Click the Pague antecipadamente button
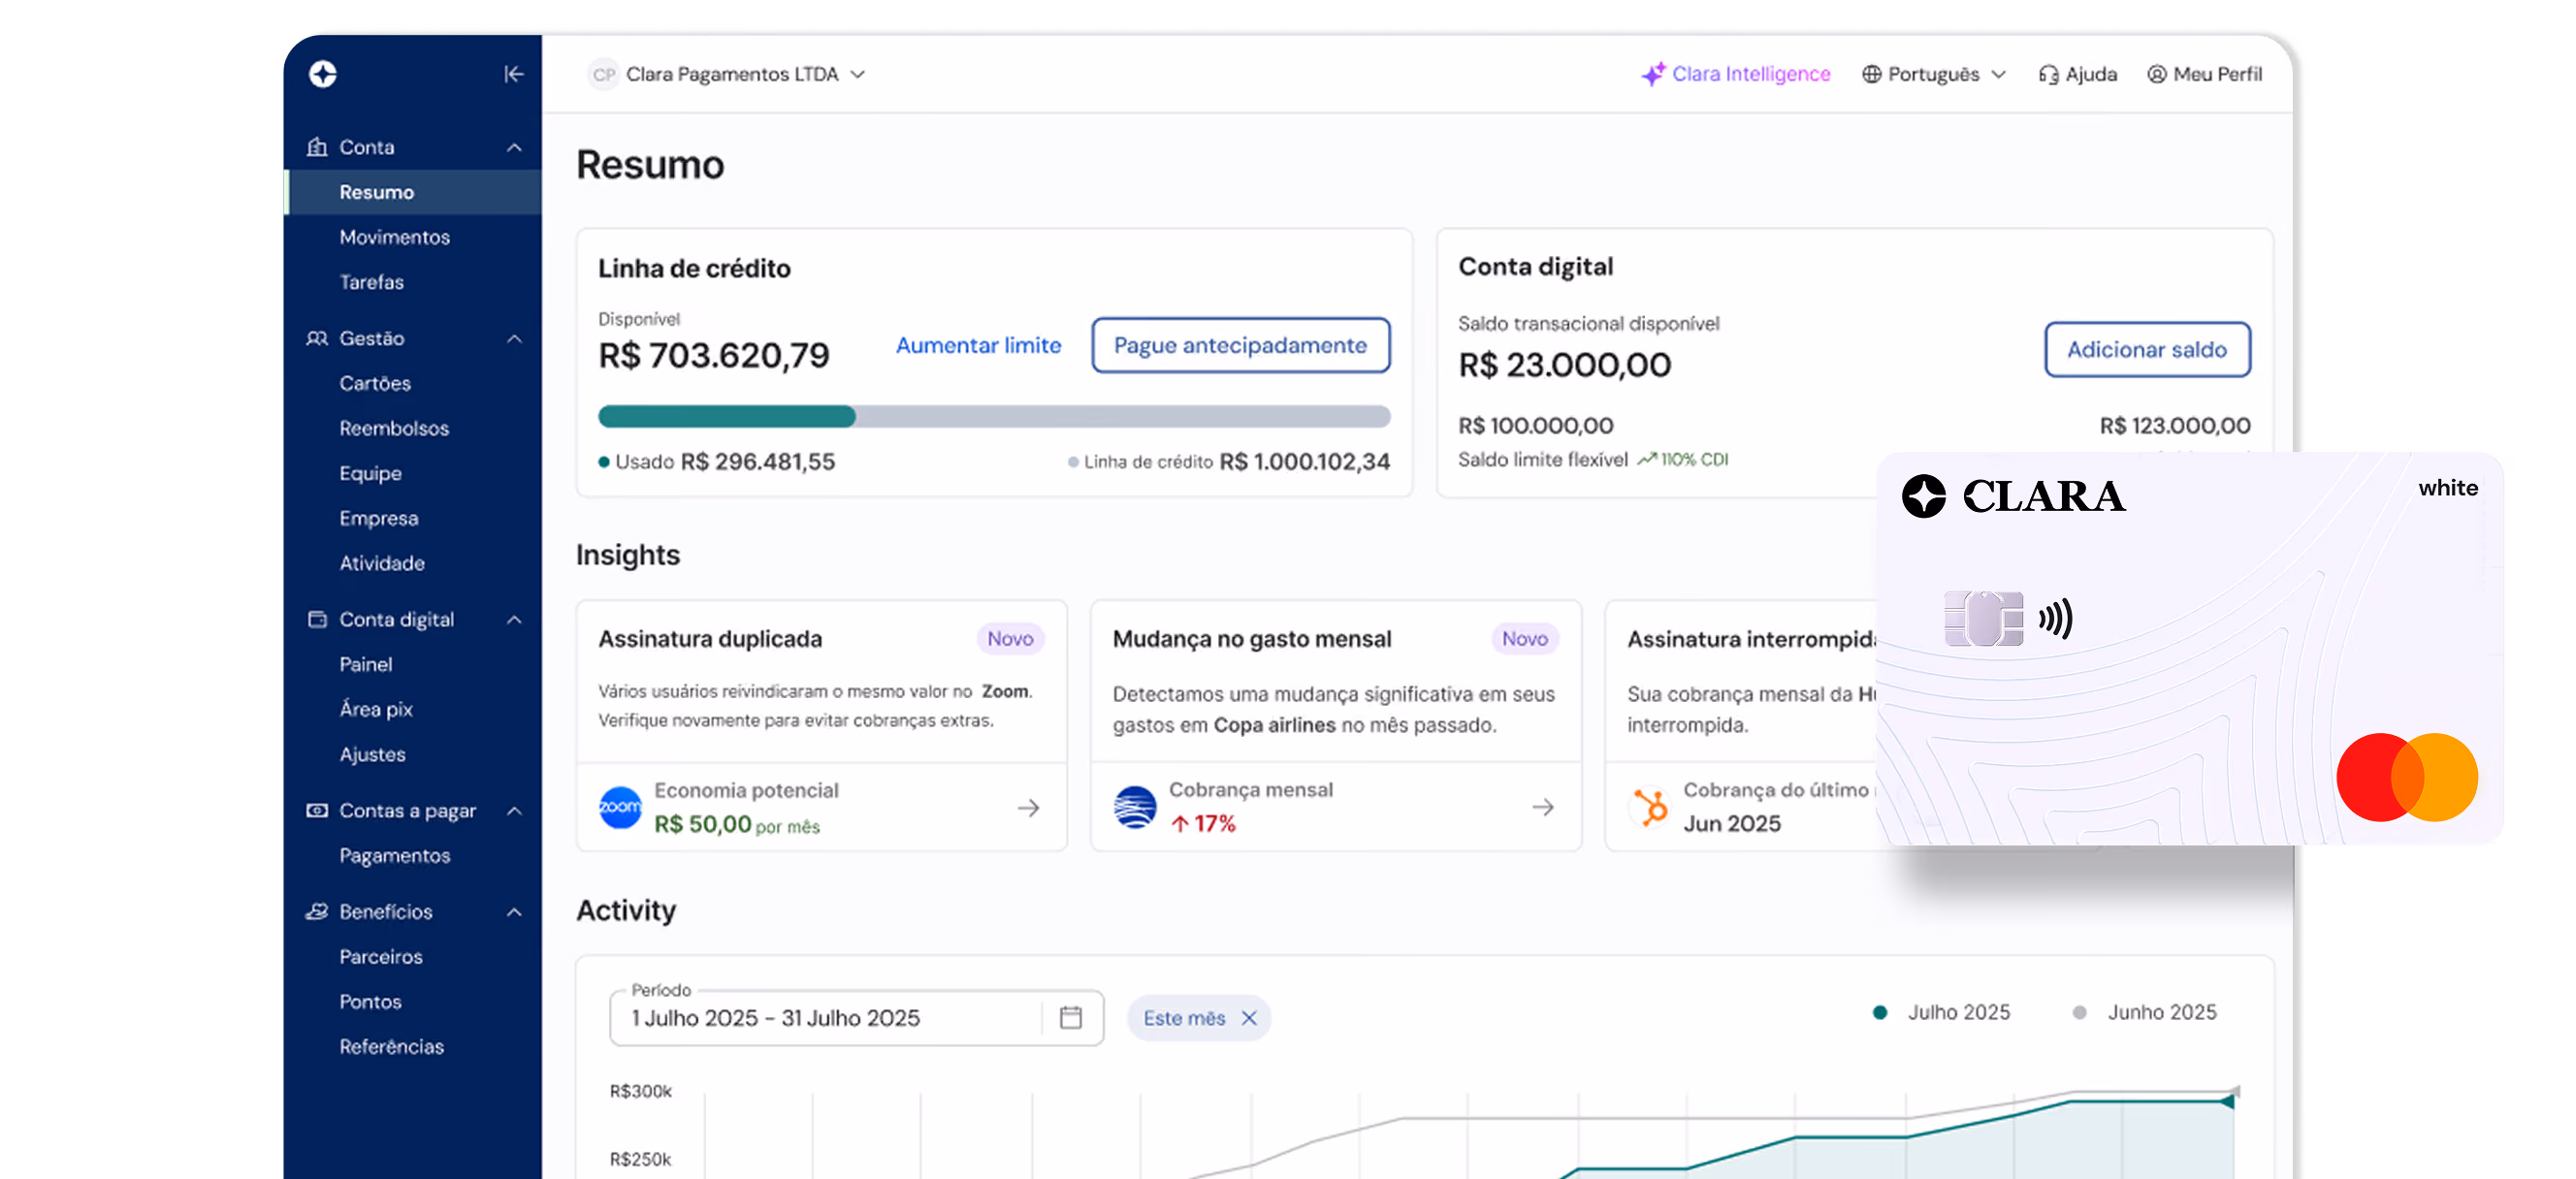Viewport: 2576px width, 1179px height. click(x=1240, y=345)
